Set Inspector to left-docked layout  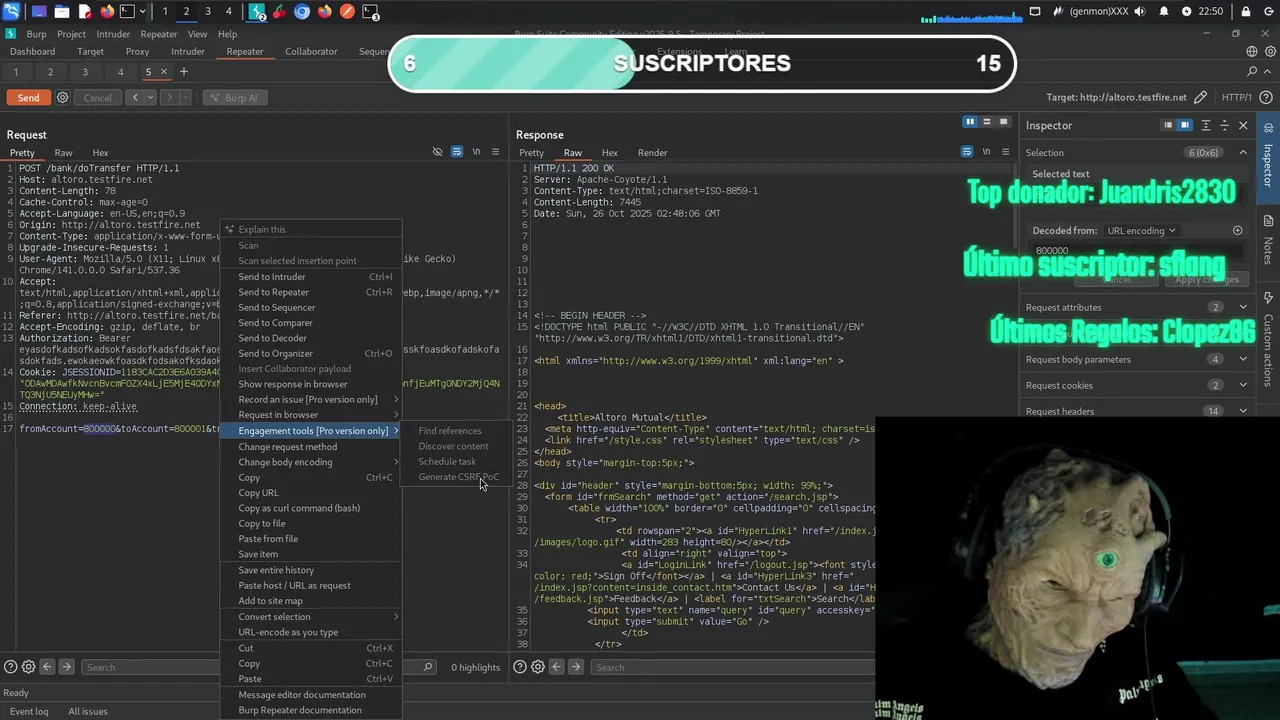pos(1167,125)
